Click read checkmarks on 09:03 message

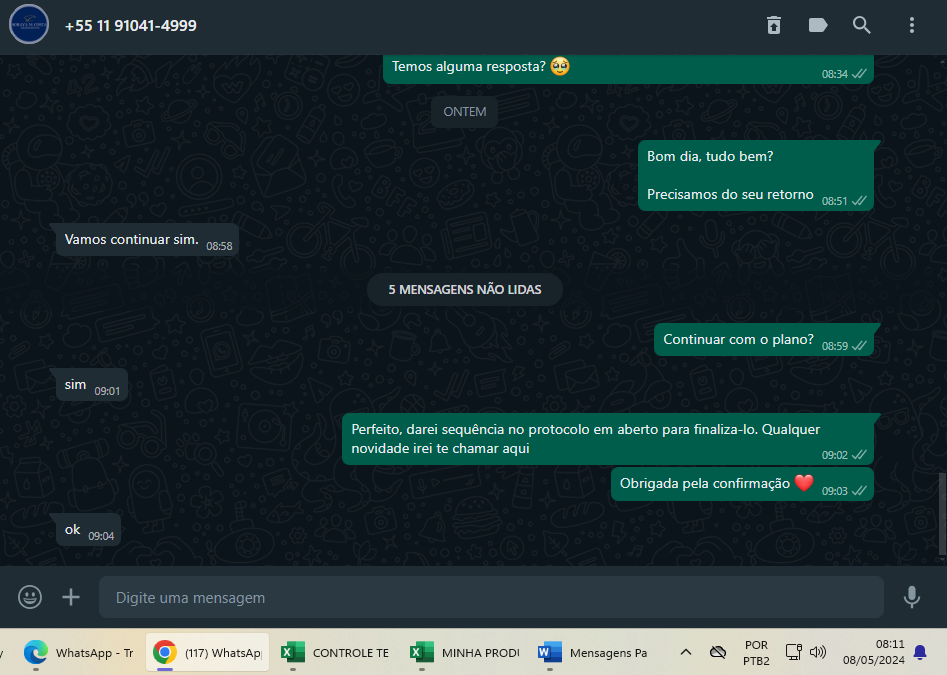[x=859, y=491]
